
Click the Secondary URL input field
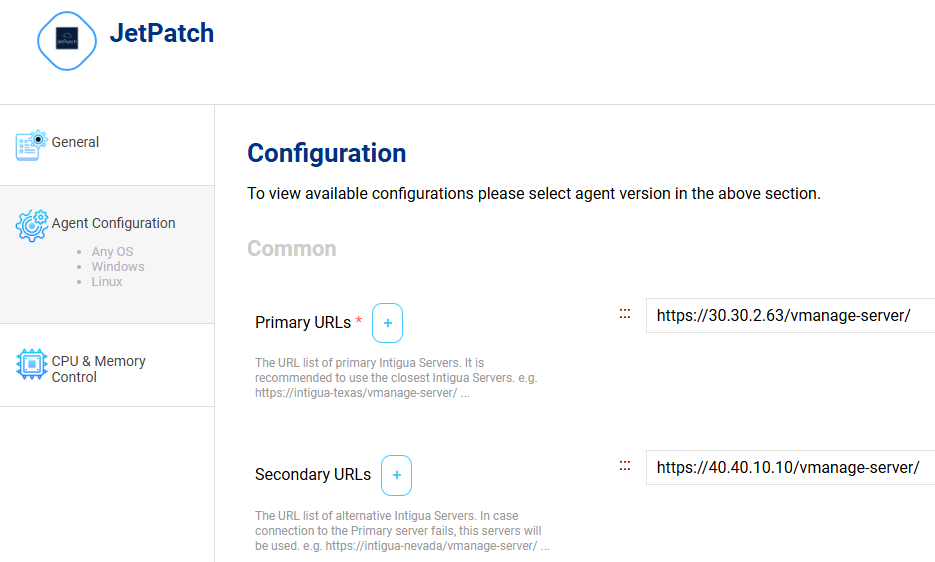coord(790,467)
